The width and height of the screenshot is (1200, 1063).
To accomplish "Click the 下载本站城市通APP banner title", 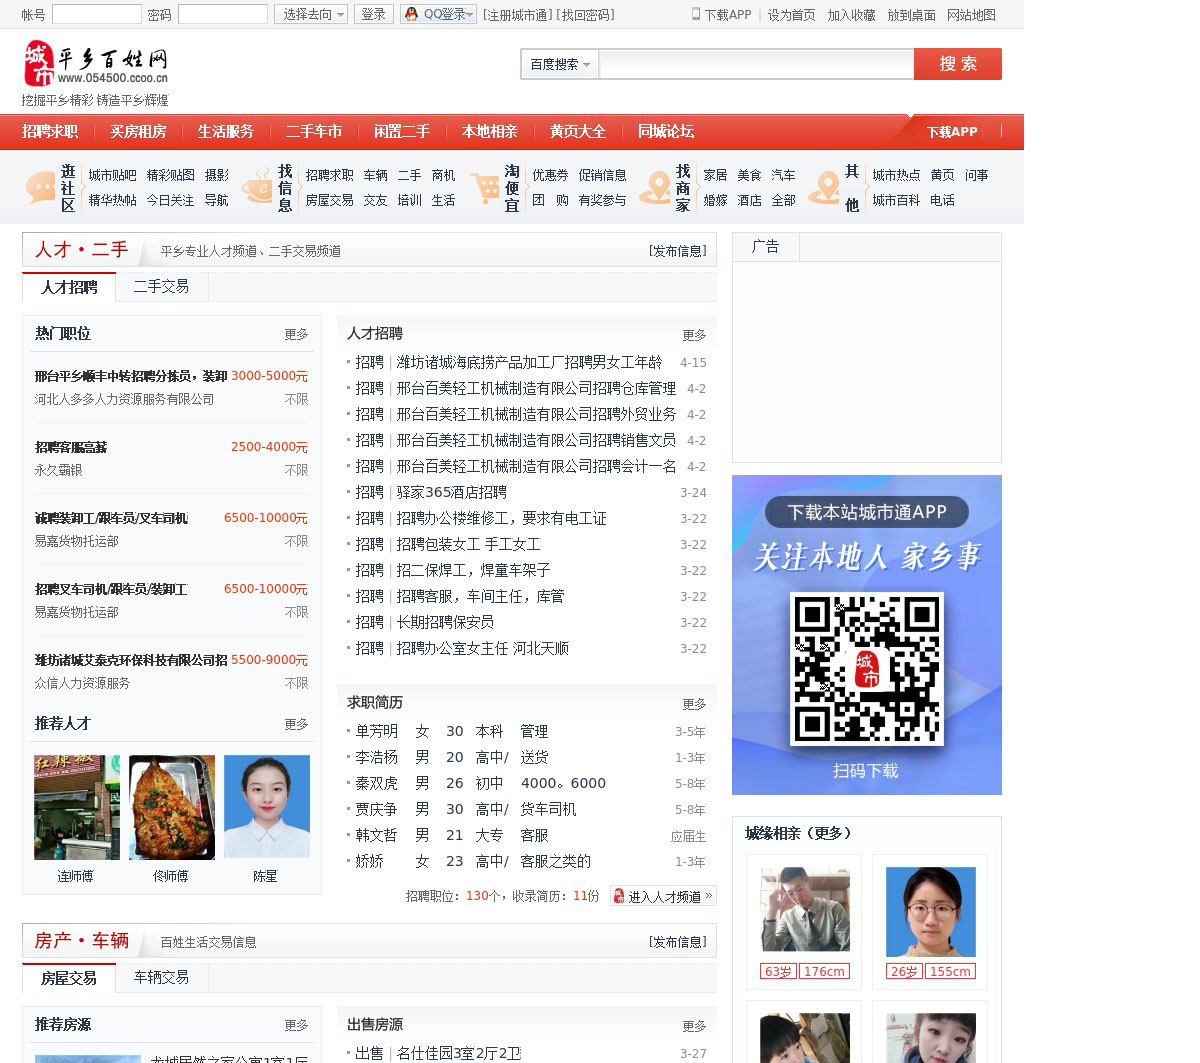I will 866,512.
